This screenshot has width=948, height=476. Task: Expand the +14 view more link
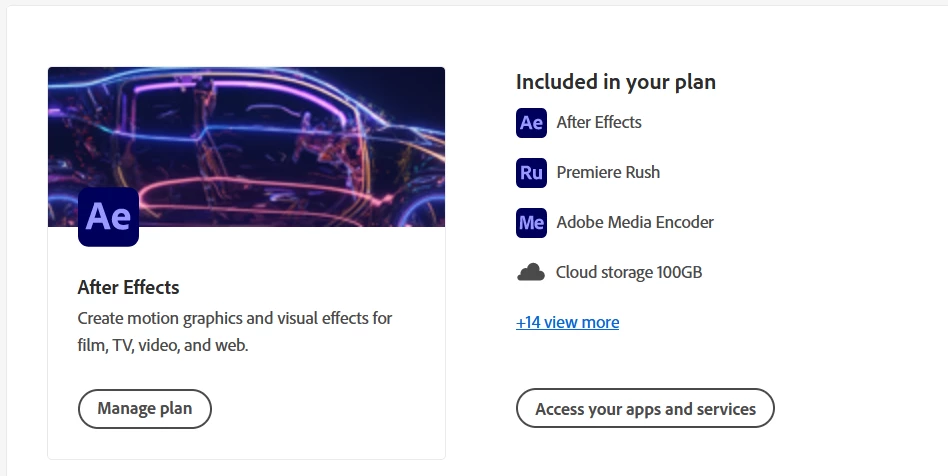pyautogui.click(x=567, y=322)
